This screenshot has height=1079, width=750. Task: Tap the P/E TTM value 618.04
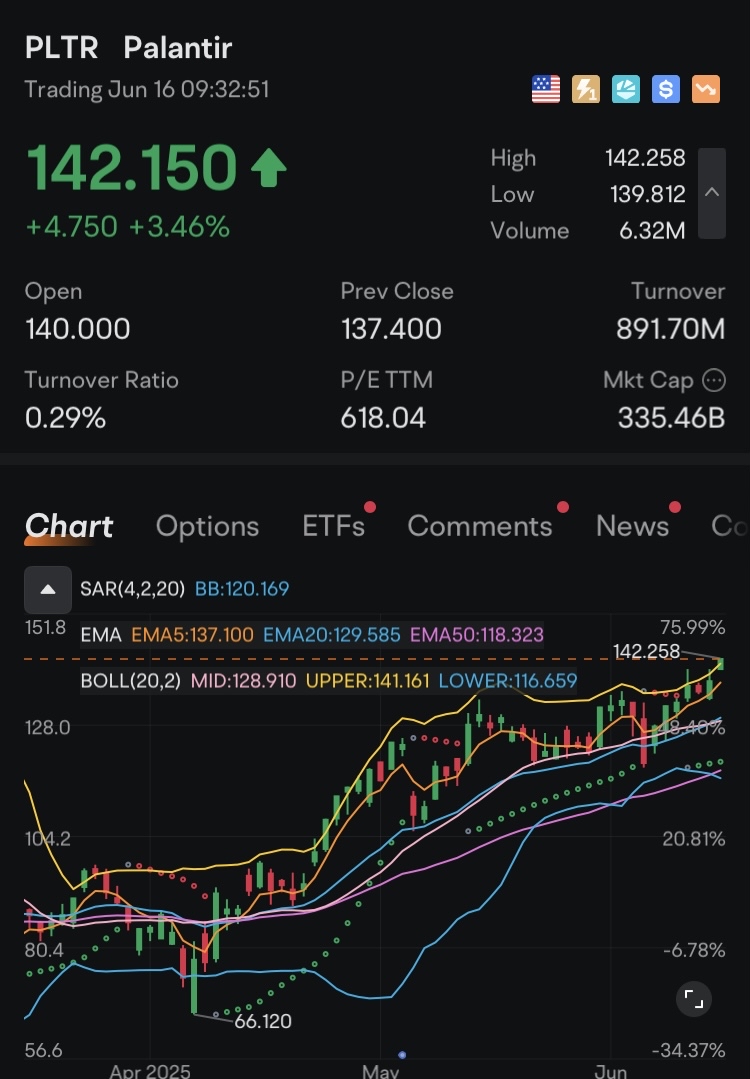[x=383, y=418]
